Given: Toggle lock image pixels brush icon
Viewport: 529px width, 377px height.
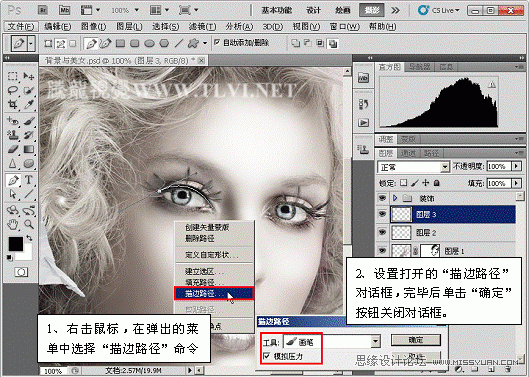Looking at the screenshot, I should [415, 183].
